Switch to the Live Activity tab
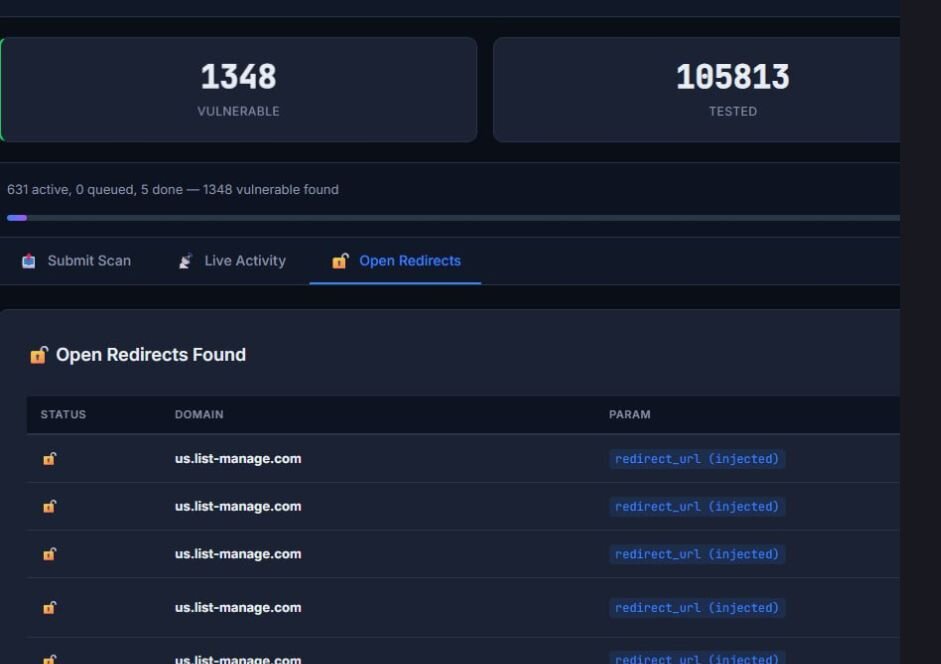Screen dimensions: 941x664 [x=244, y=261]
